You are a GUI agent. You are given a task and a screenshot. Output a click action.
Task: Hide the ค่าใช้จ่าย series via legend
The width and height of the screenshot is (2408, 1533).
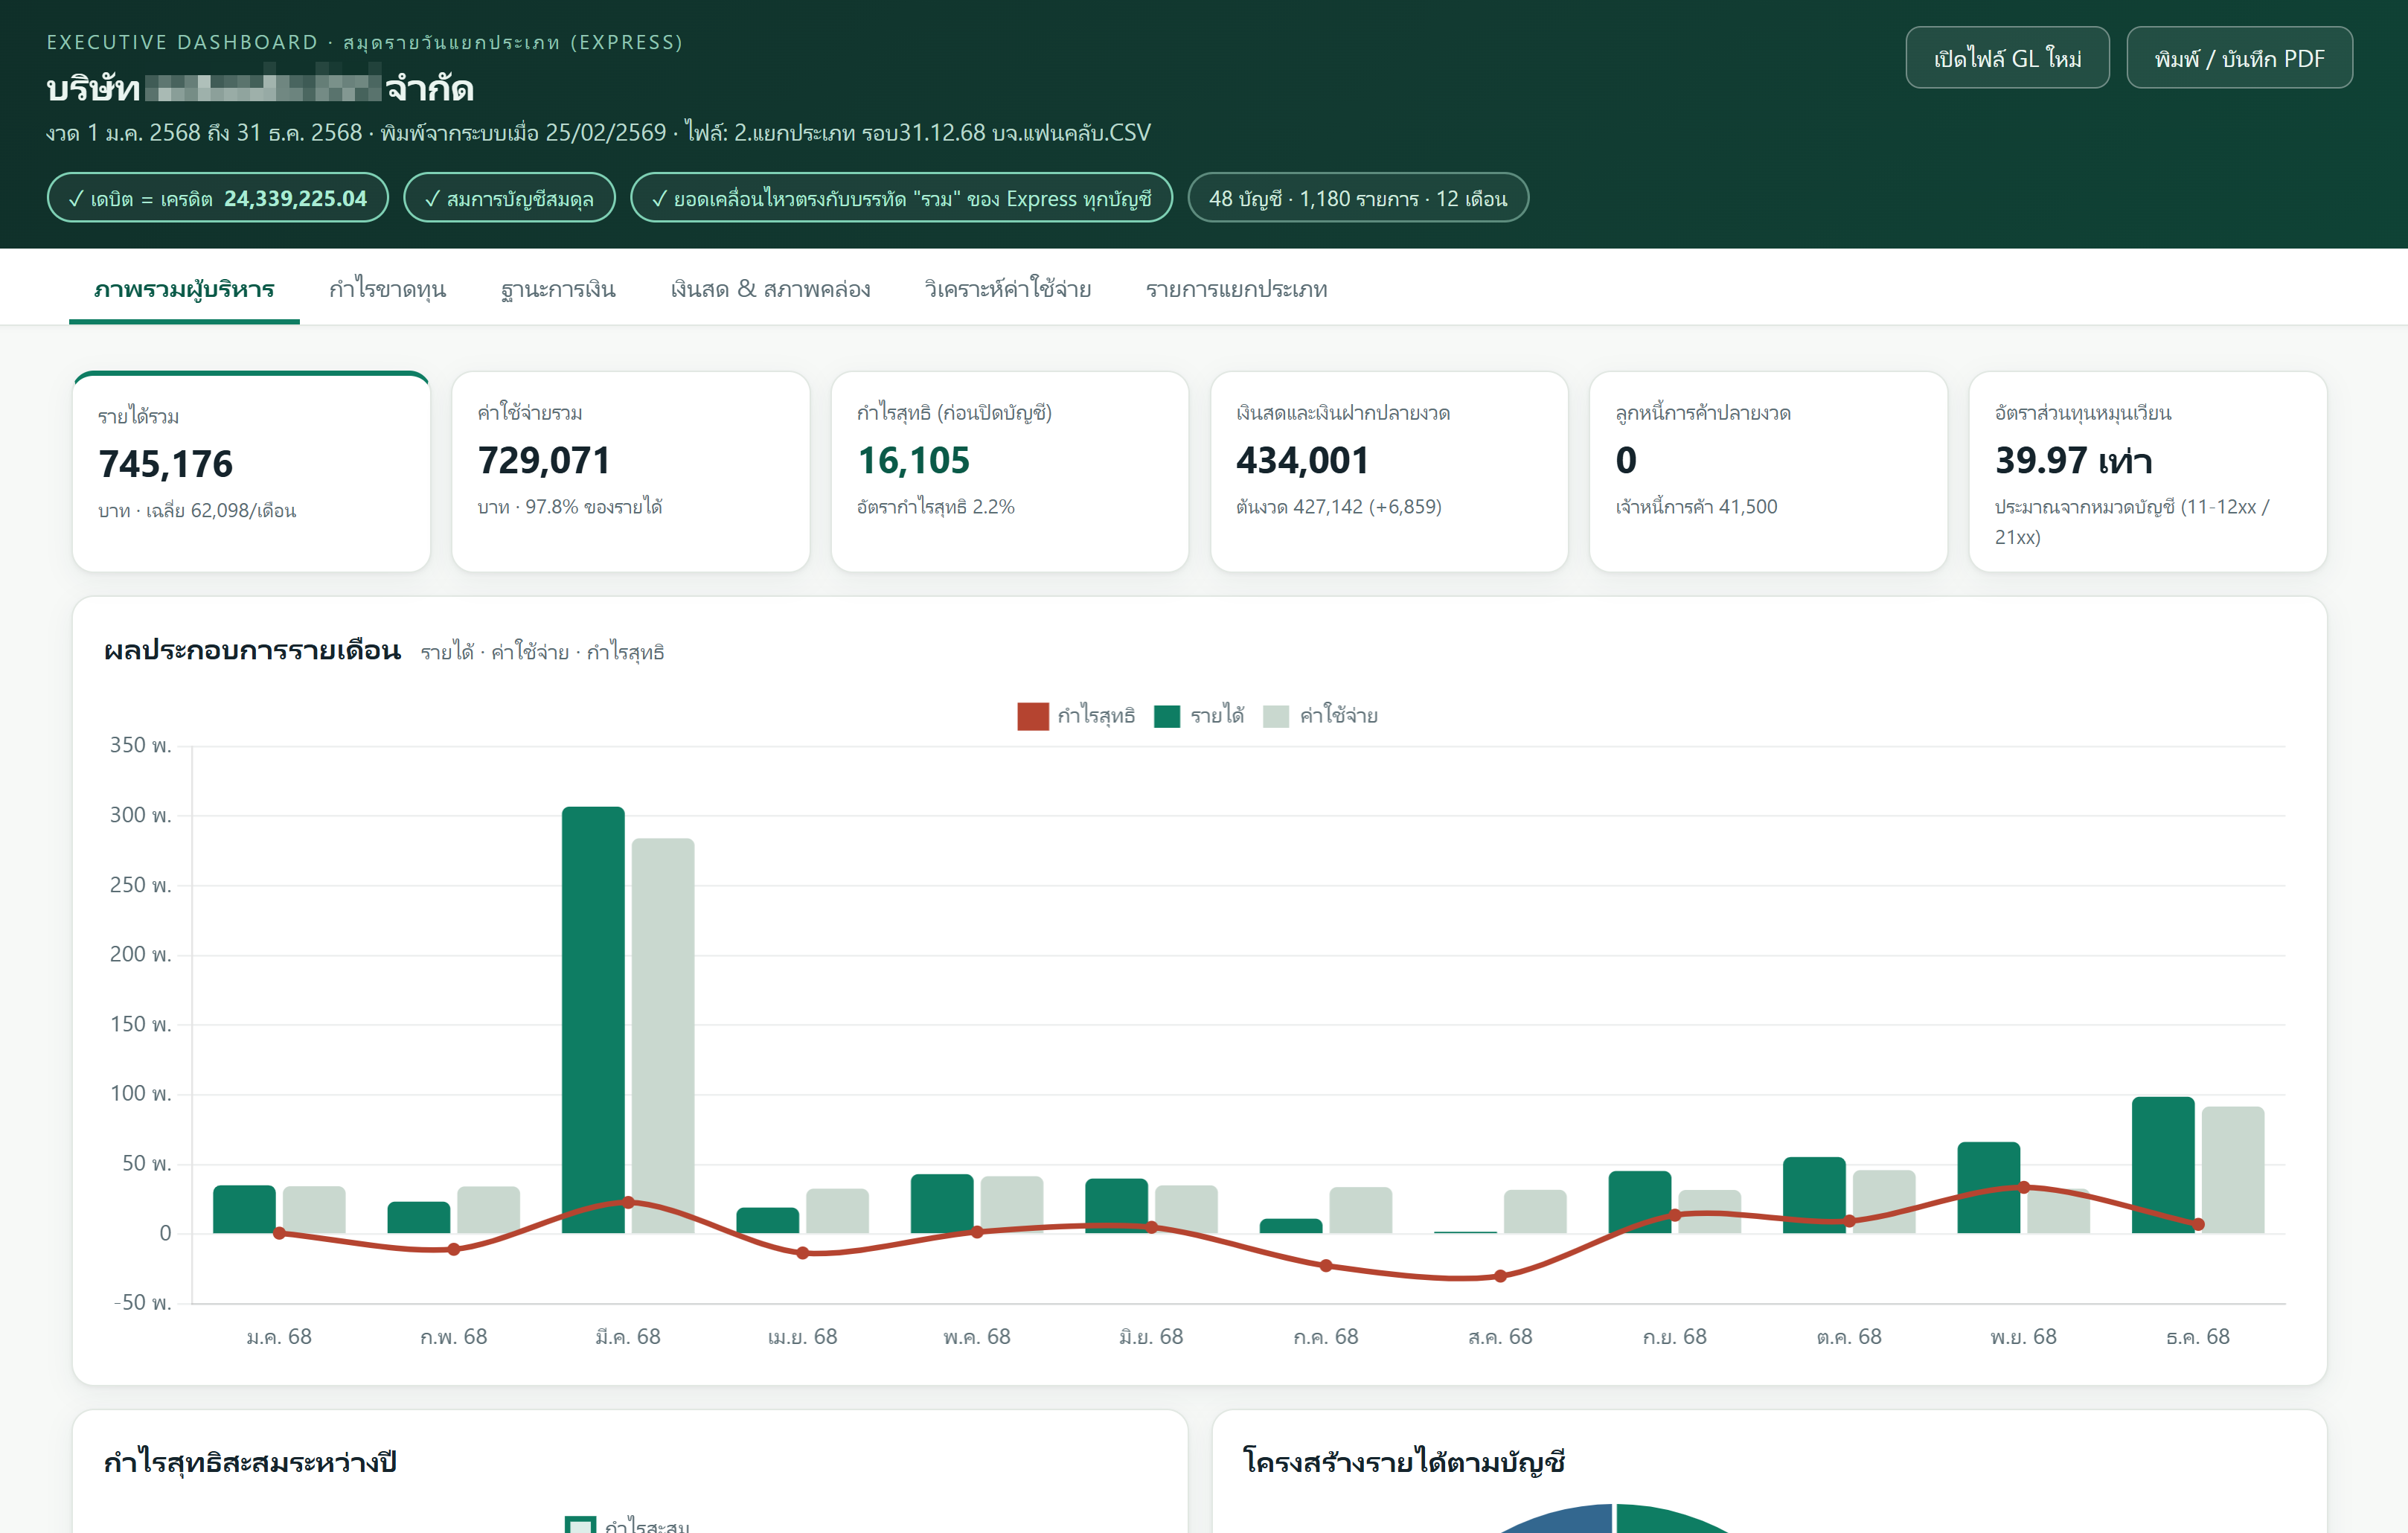tap(1276, 716)
